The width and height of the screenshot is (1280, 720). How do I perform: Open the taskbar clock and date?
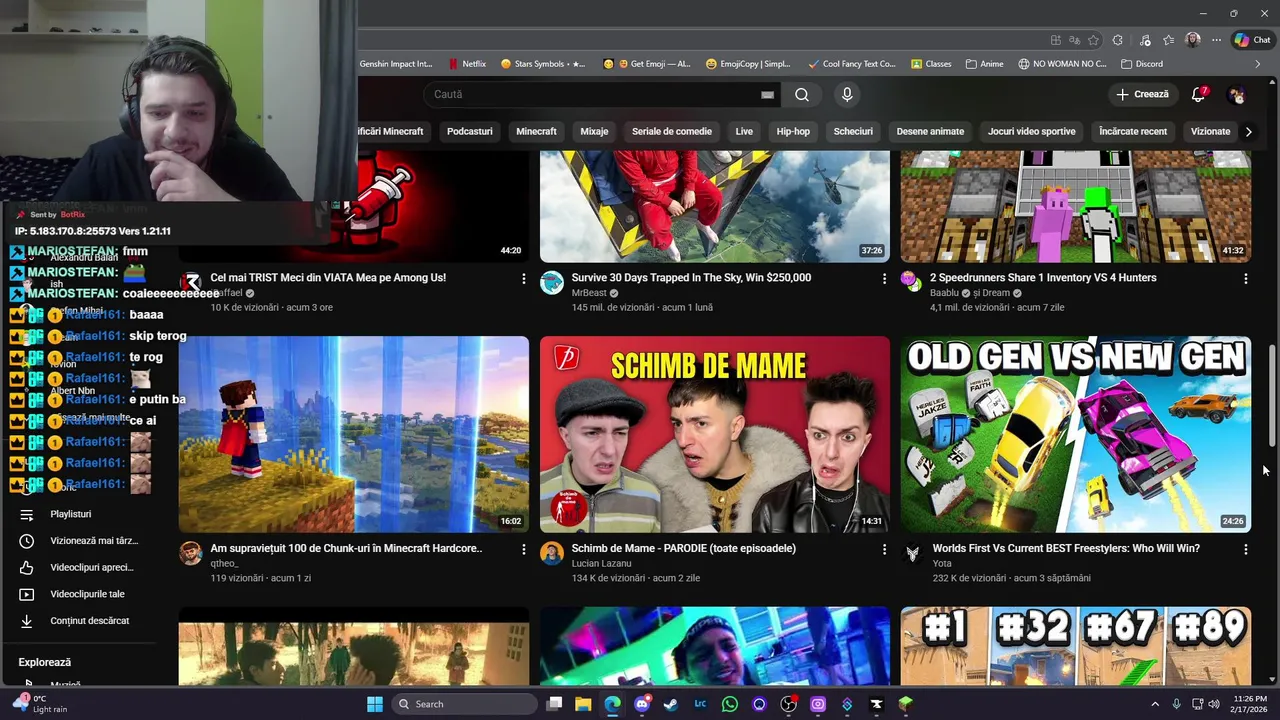pos(1248,704)
